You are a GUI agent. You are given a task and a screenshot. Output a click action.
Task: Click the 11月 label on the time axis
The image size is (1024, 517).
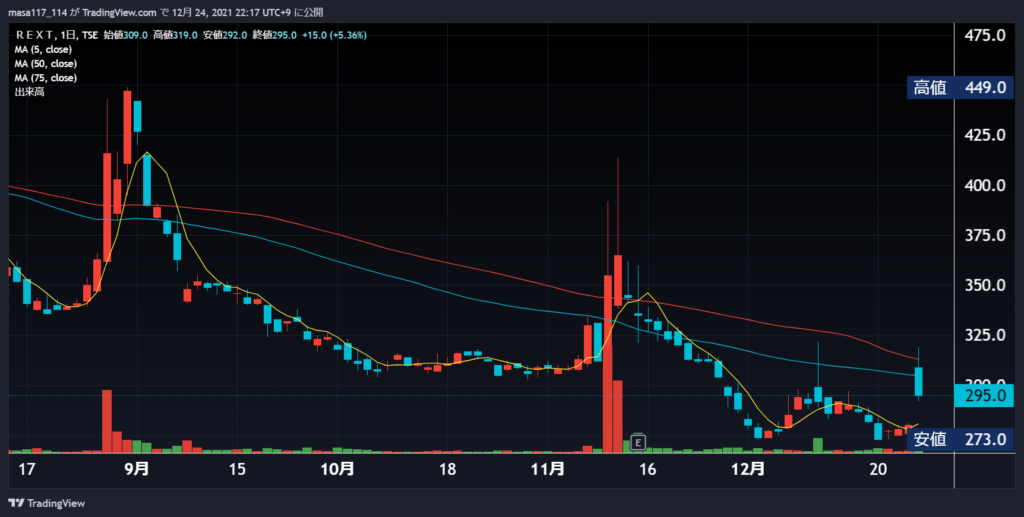click(x=548, y=469)
